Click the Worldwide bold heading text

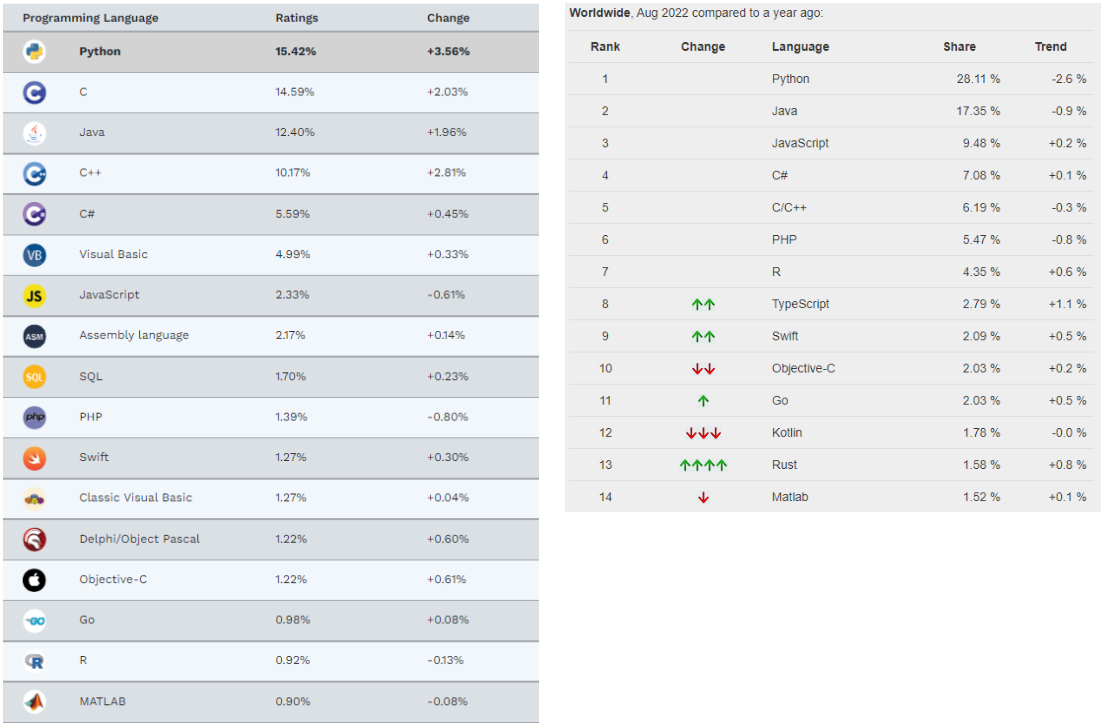coord(600,13)
